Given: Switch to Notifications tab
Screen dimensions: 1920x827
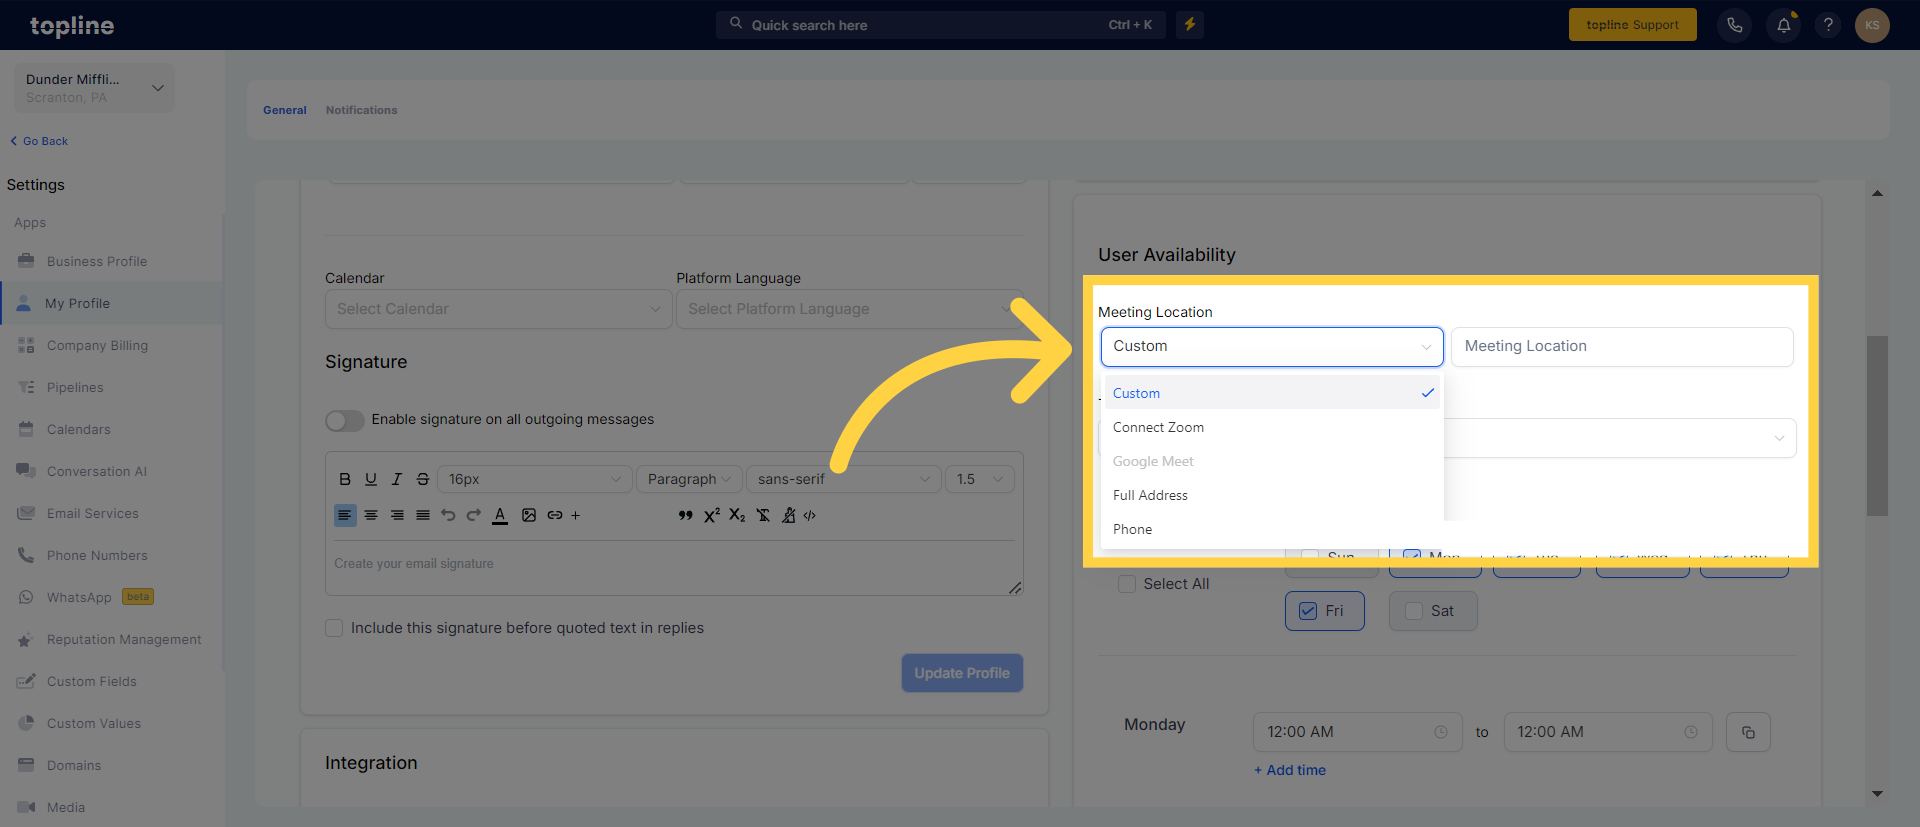Looking at the screenshot, I should coord(361,110).
